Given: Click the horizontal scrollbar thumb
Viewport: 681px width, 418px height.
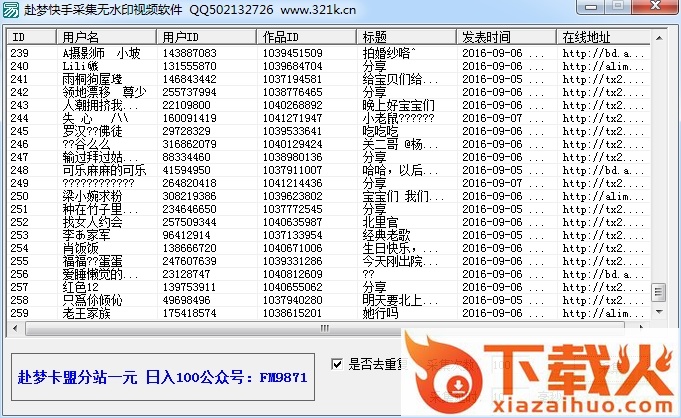Looking at the screenshot, I should 325,328.
